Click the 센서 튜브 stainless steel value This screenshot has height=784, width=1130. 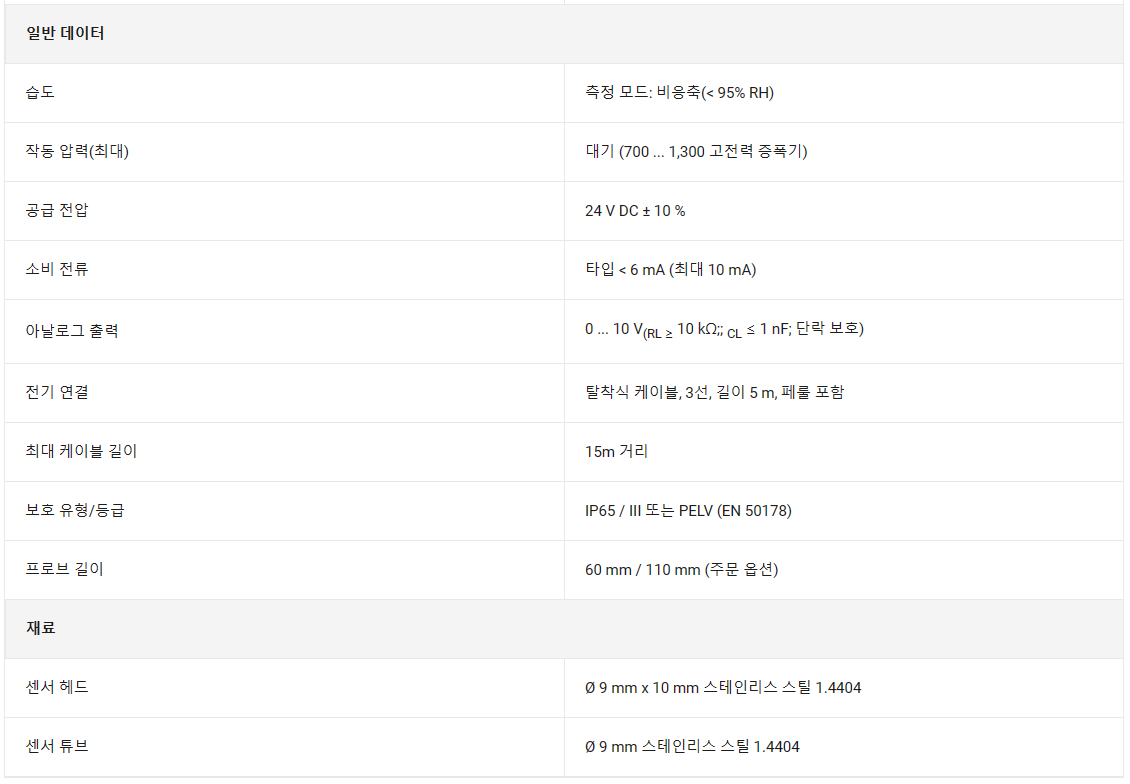692,747
